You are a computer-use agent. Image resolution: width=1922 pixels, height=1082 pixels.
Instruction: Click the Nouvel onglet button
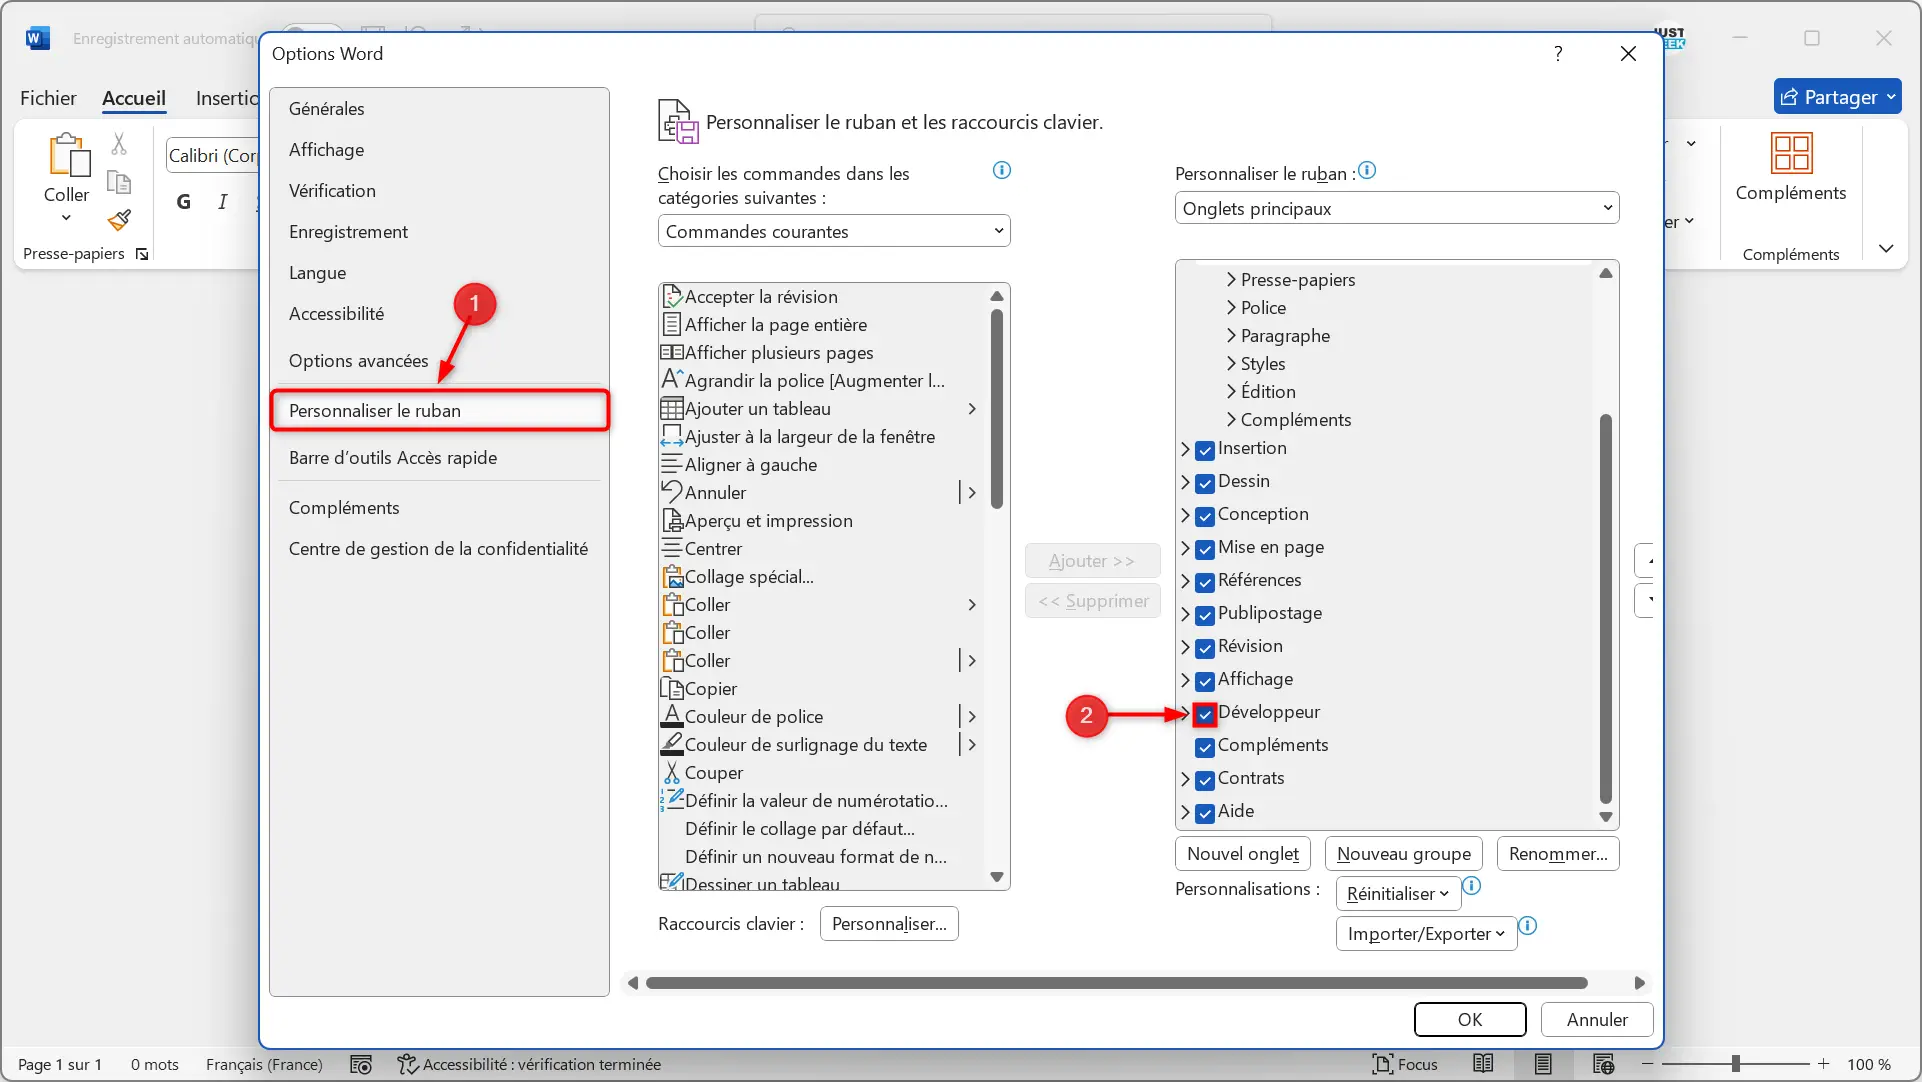1242,852
